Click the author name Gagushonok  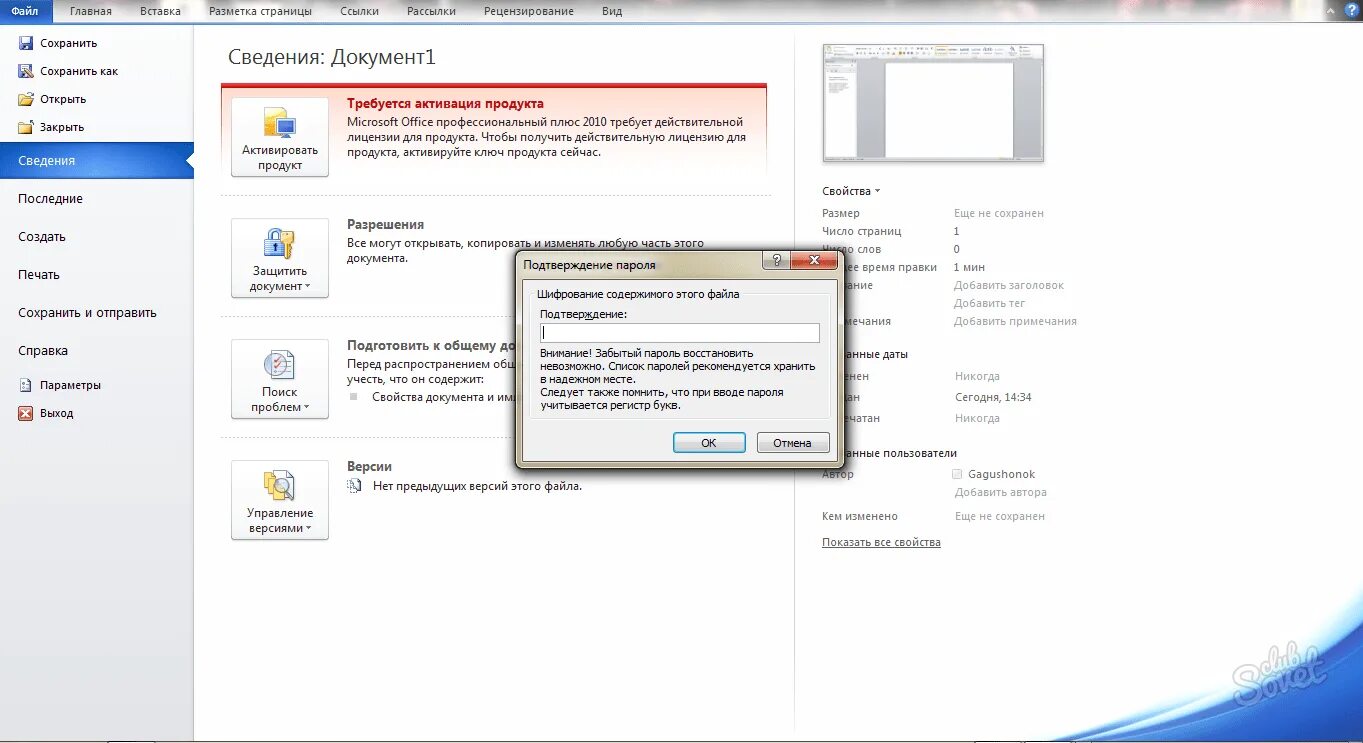[1002, 474]
